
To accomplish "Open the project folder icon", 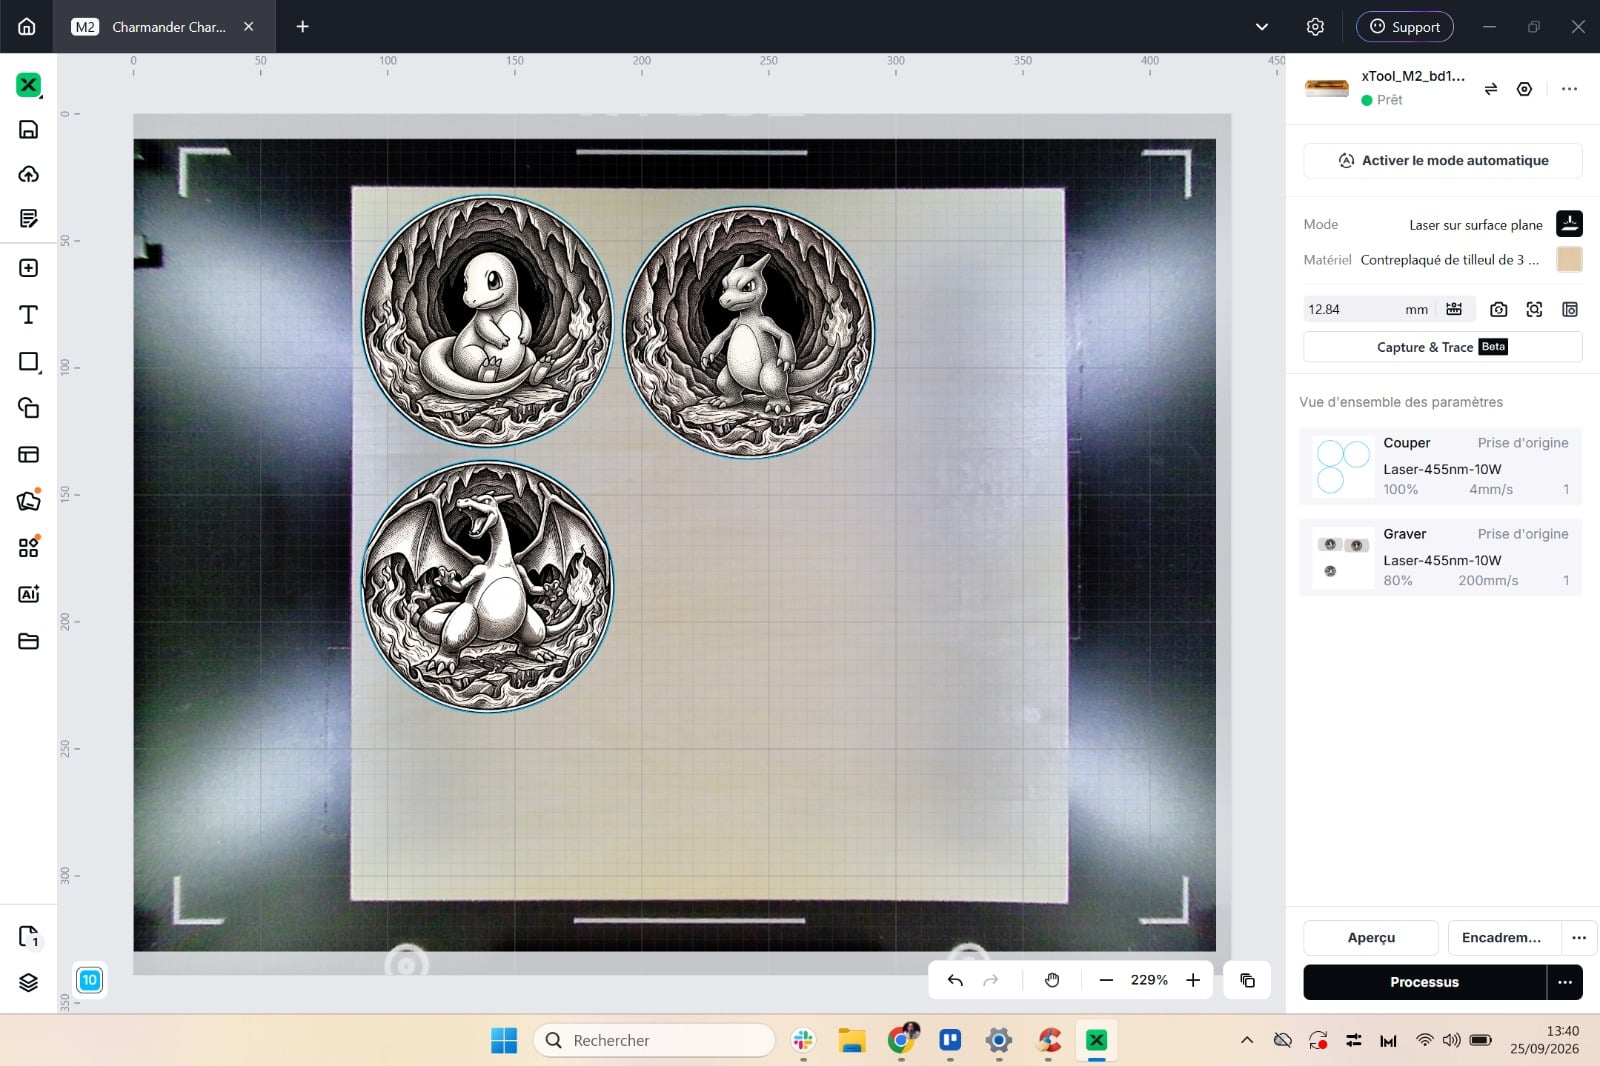I will 28,641.
